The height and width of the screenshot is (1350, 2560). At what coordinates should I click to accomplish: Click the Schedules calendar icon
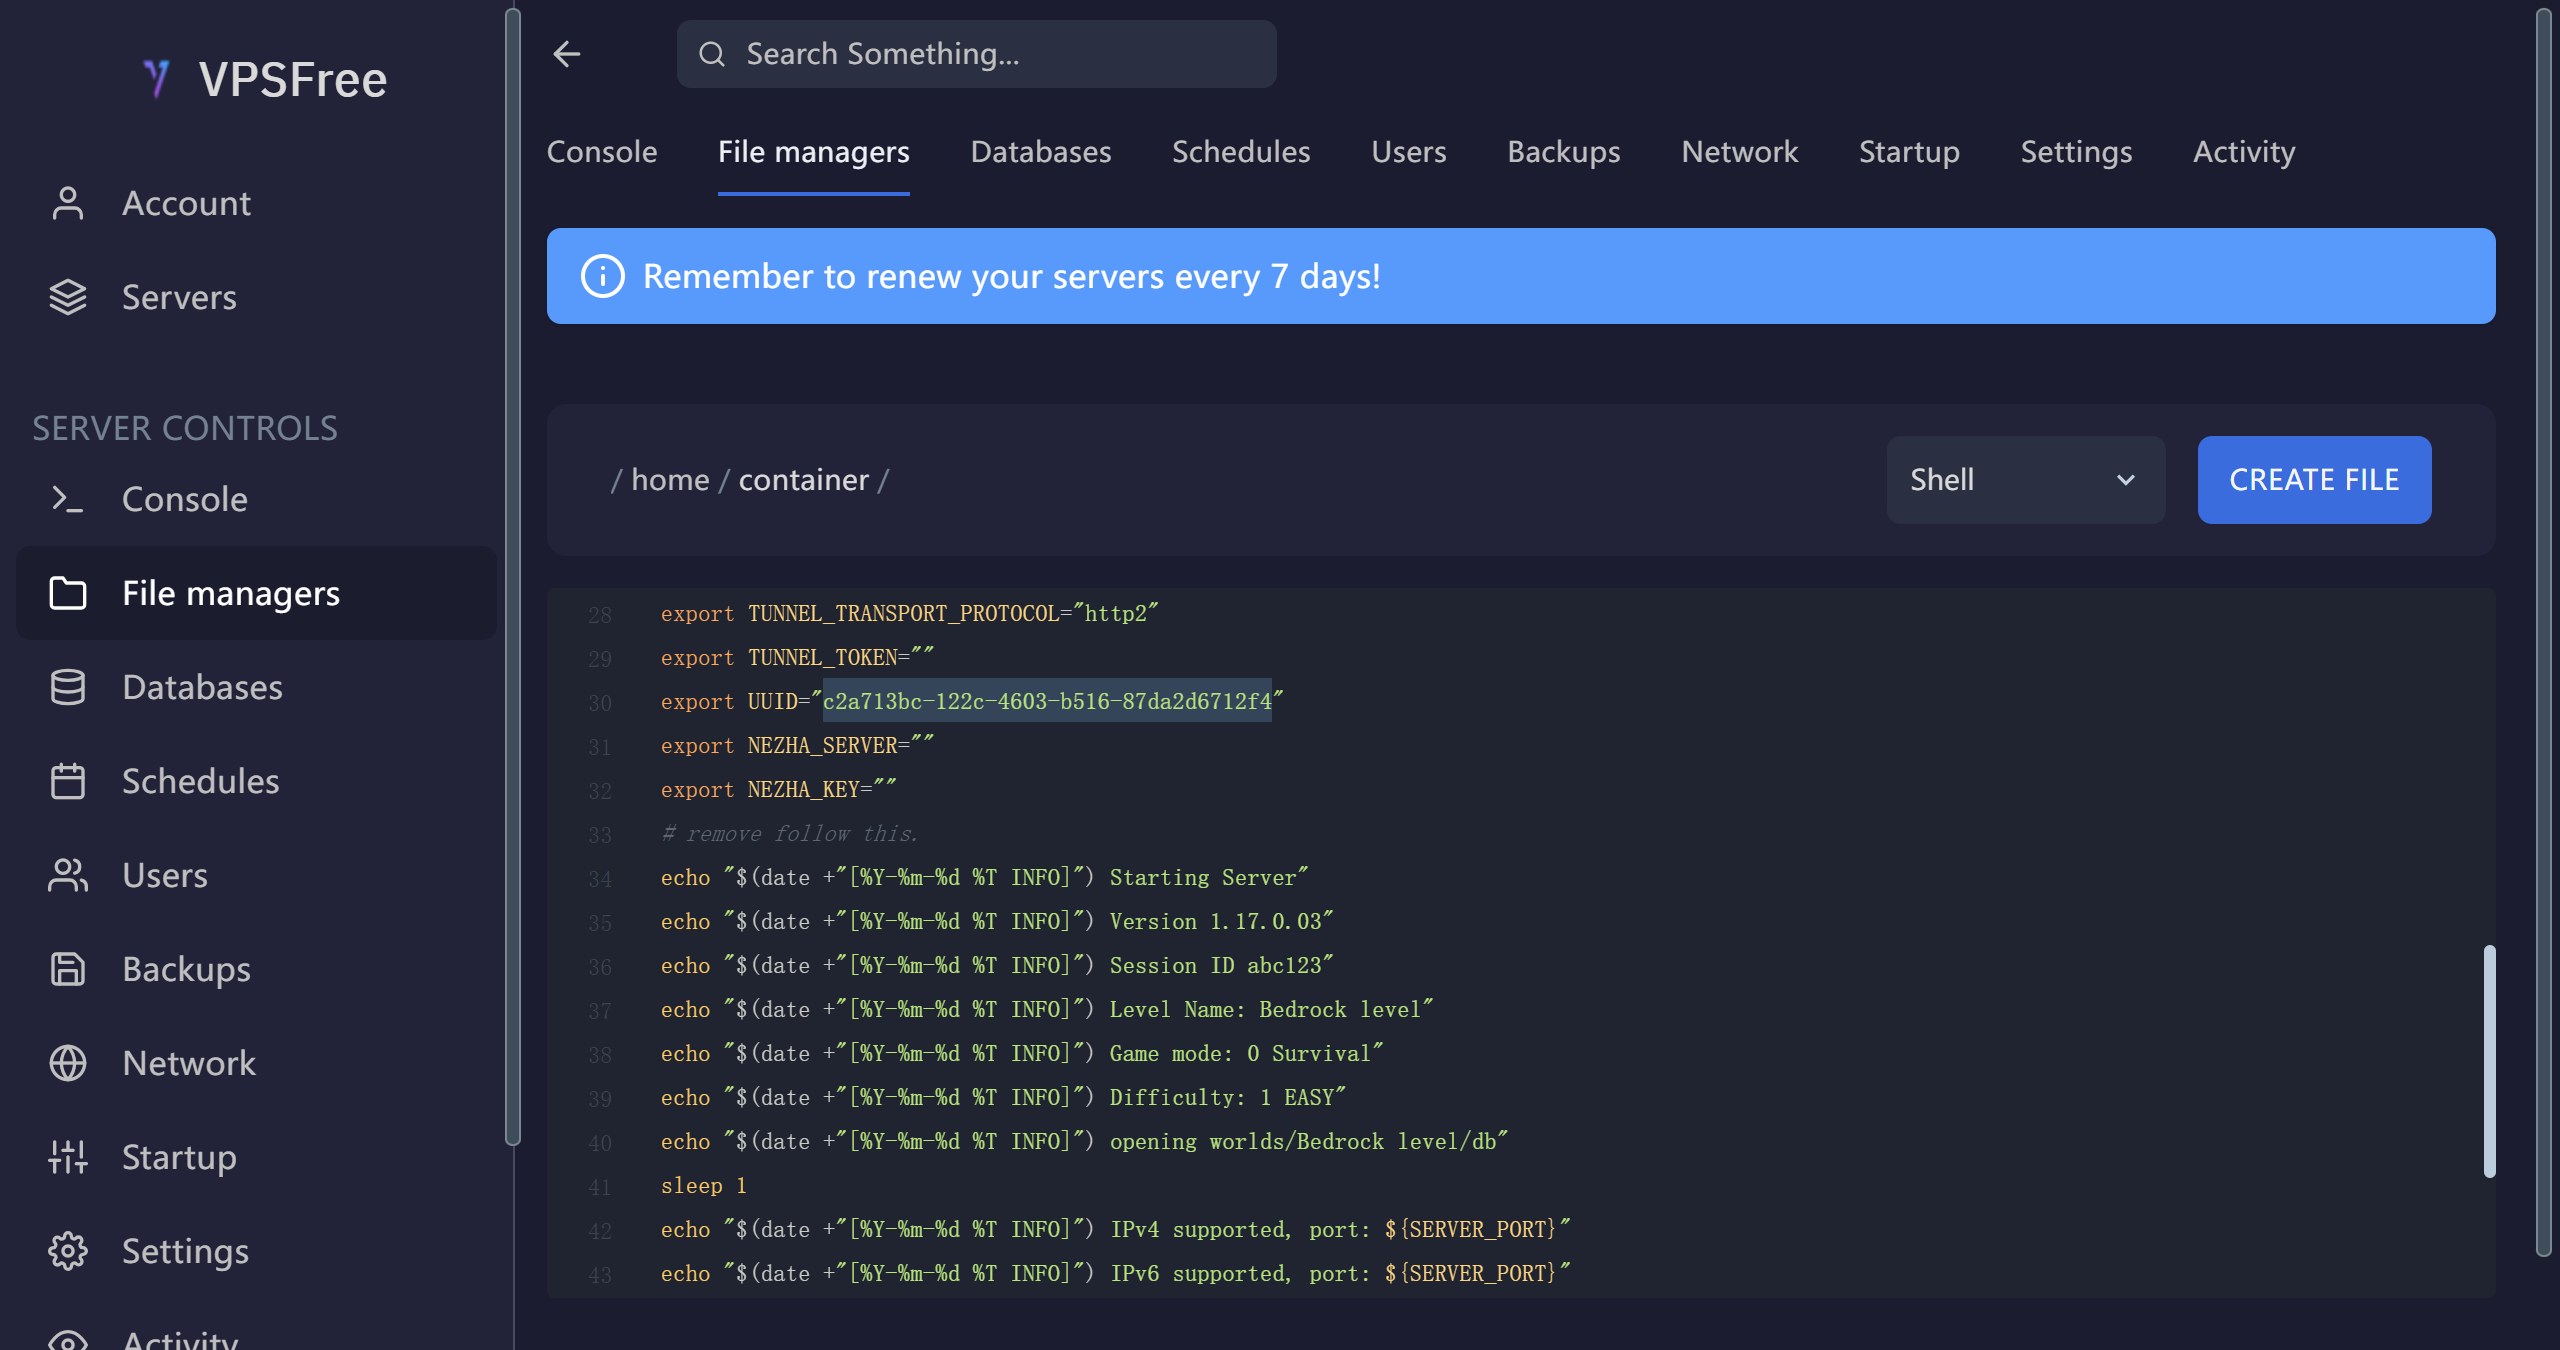click(x=67, y=781)
